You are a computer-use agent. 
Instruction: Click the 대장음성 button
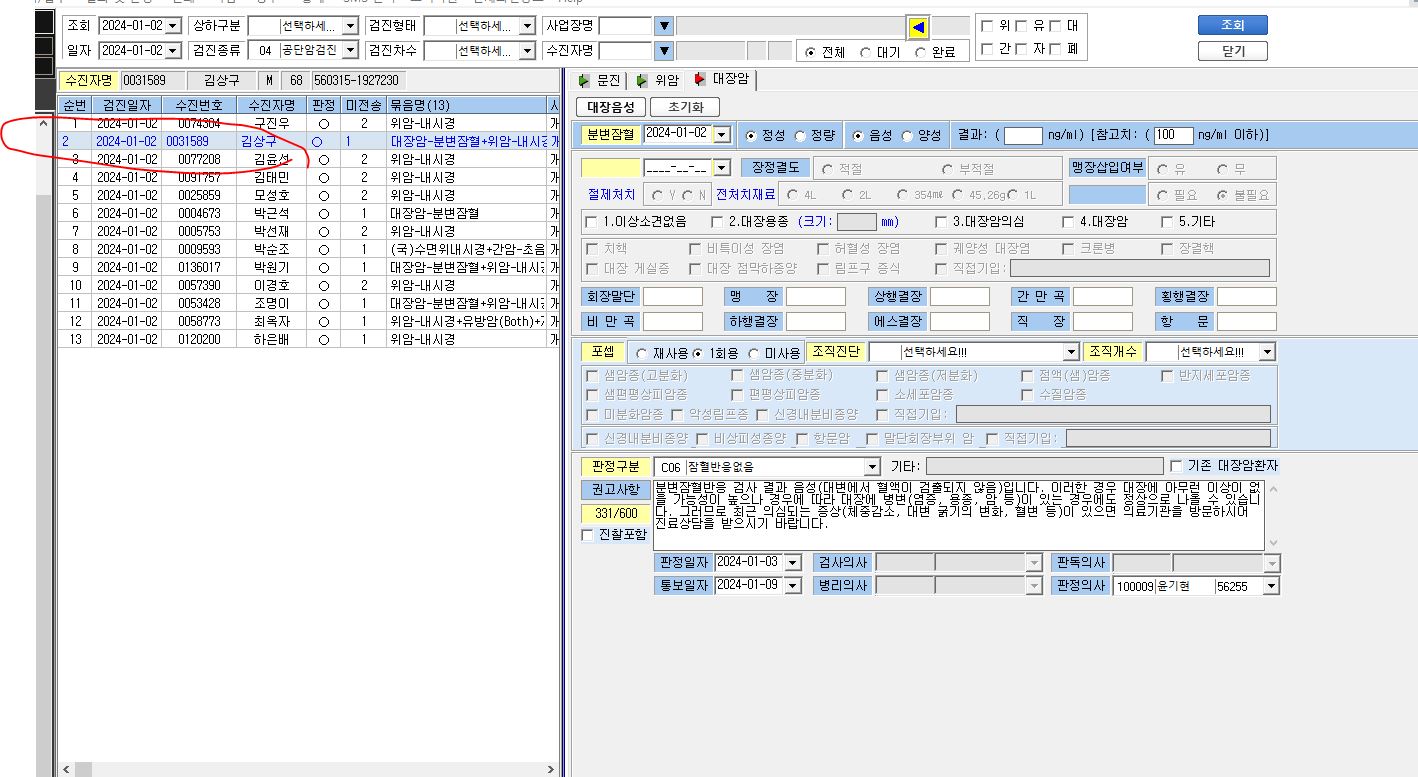[610, 107]
